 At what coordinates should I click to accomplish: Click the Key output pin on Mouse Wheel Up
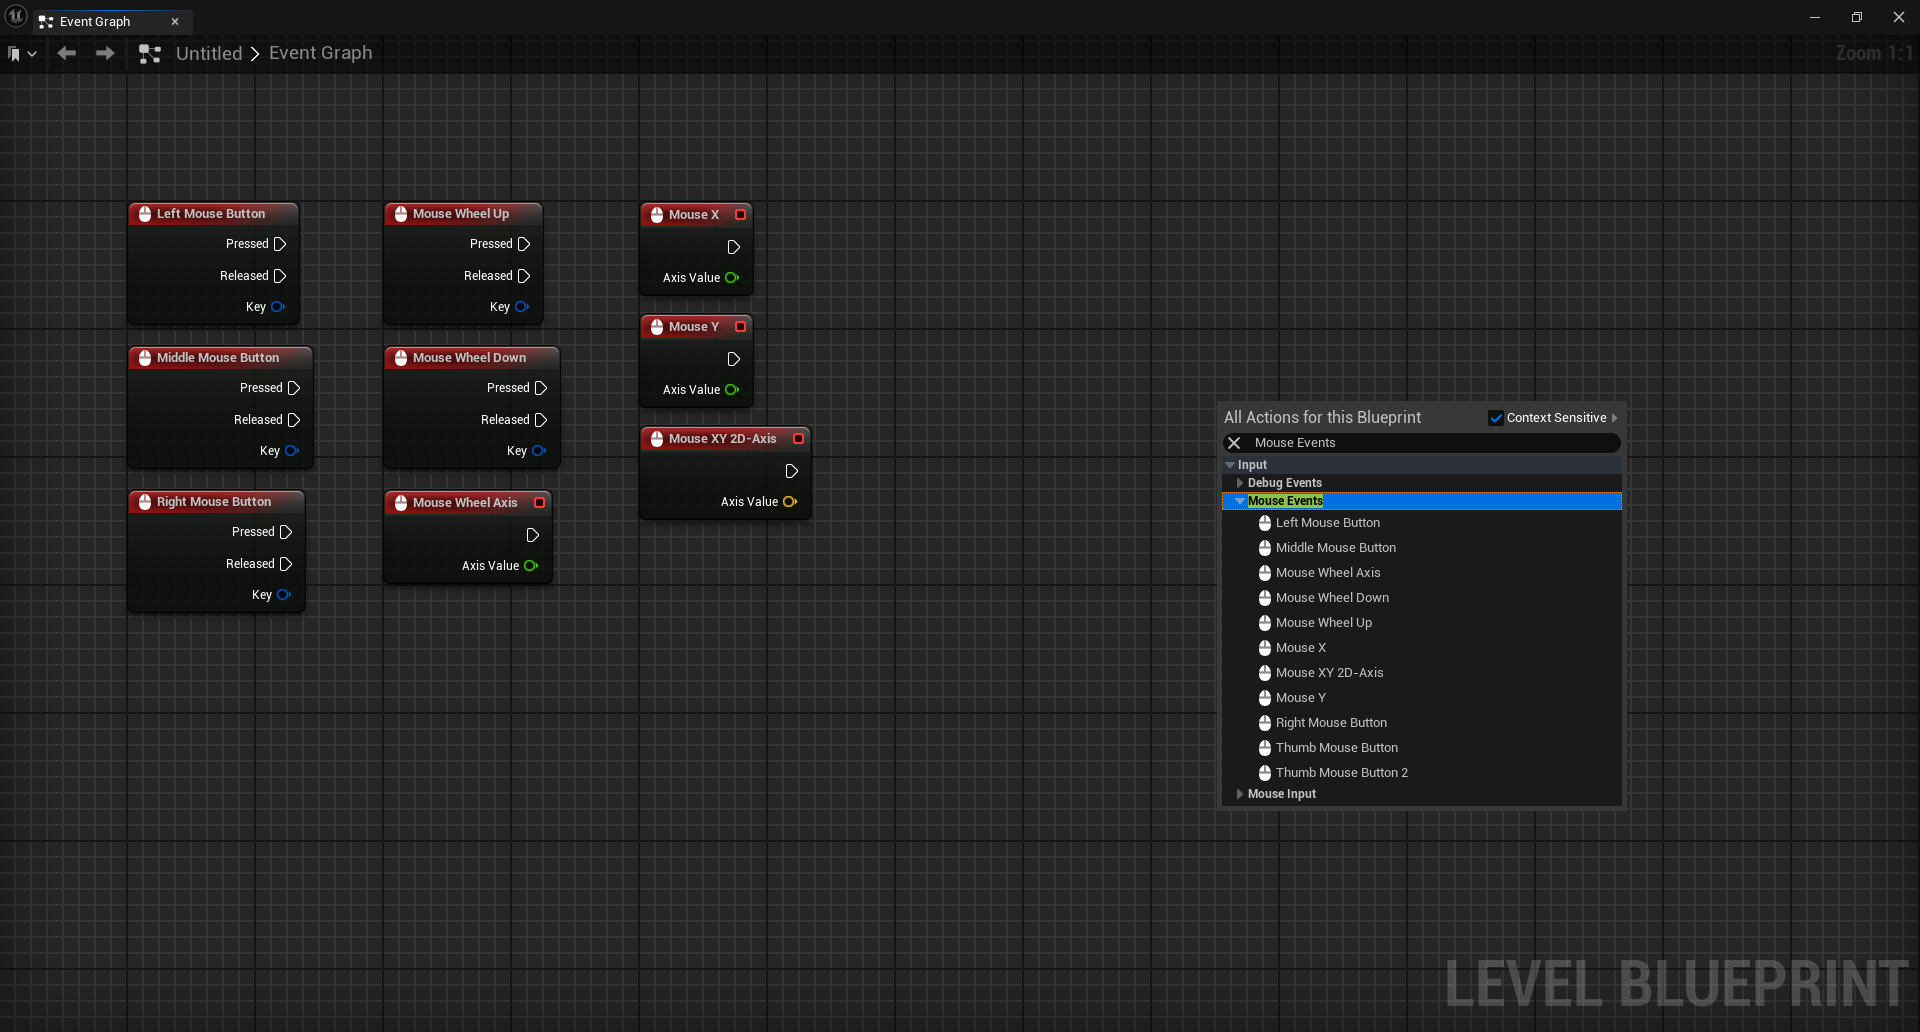pyautogui.click(x=521, y=307)
